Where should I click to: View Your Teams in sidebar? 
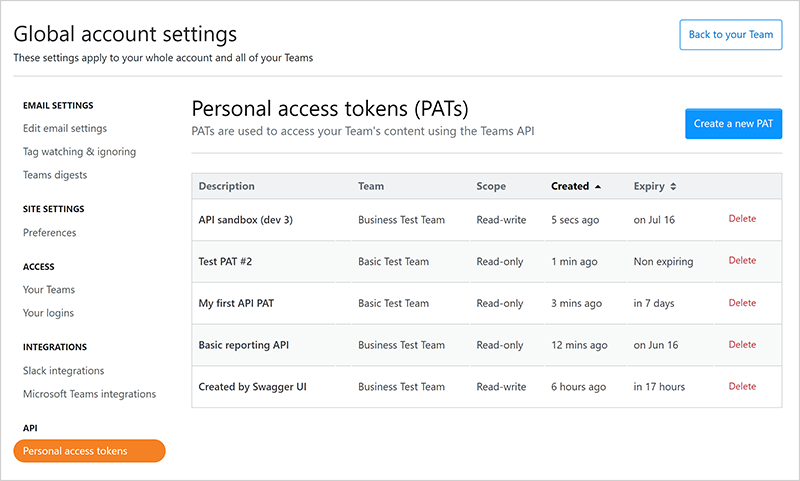[x=49, y=290]
